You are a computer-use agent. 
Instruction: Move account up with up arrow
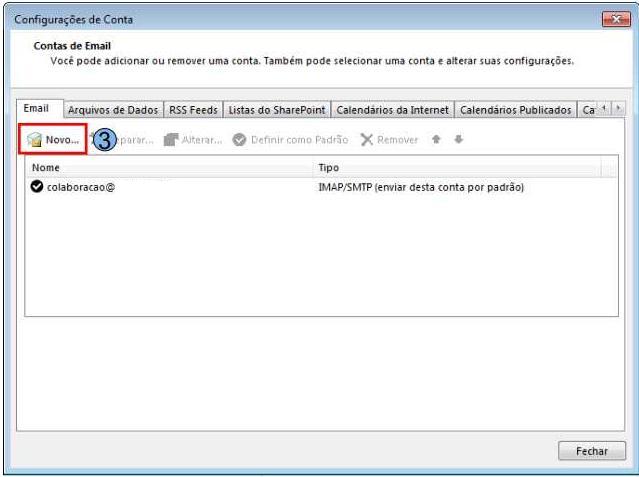click(436, 140)
